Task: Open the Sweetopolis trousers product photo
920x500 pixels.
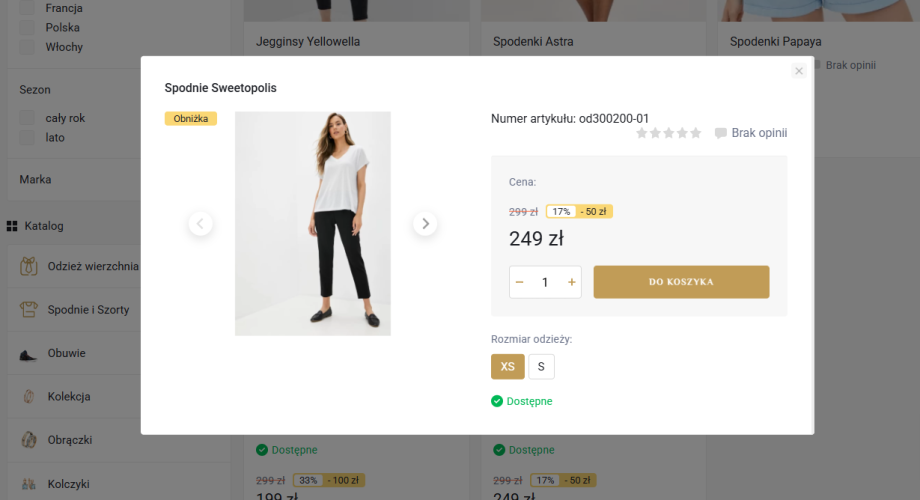Action: tap(312, 223)
